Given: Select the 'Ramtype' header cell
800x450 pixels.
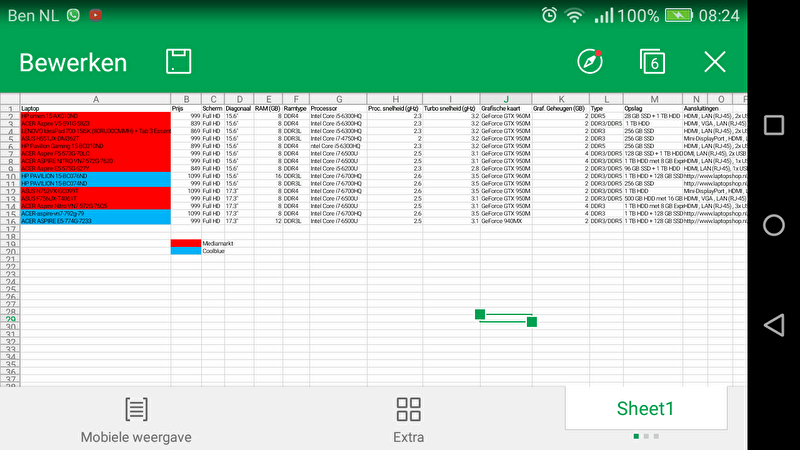Looking at the screenshot, I should 296,108.
